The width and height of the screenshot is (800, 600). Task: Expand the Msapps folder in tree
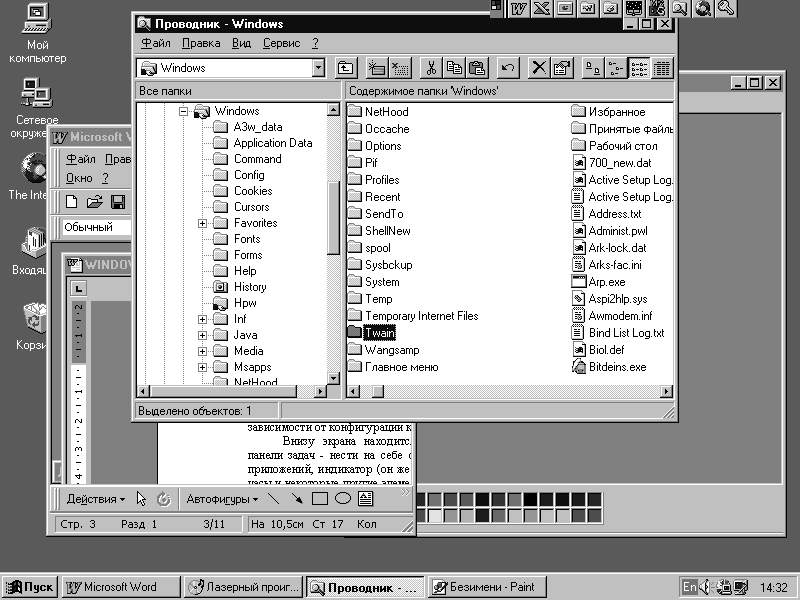pos(203,367)
